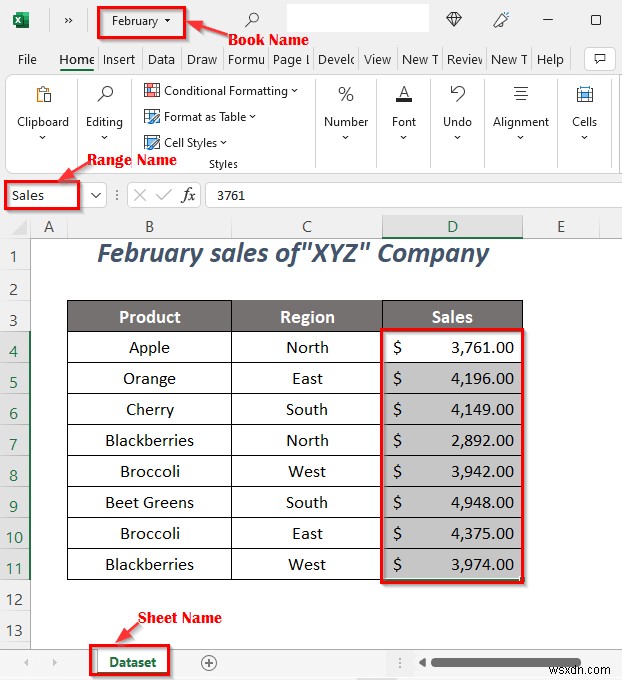Click the Region column header cell

pos(307,317)
